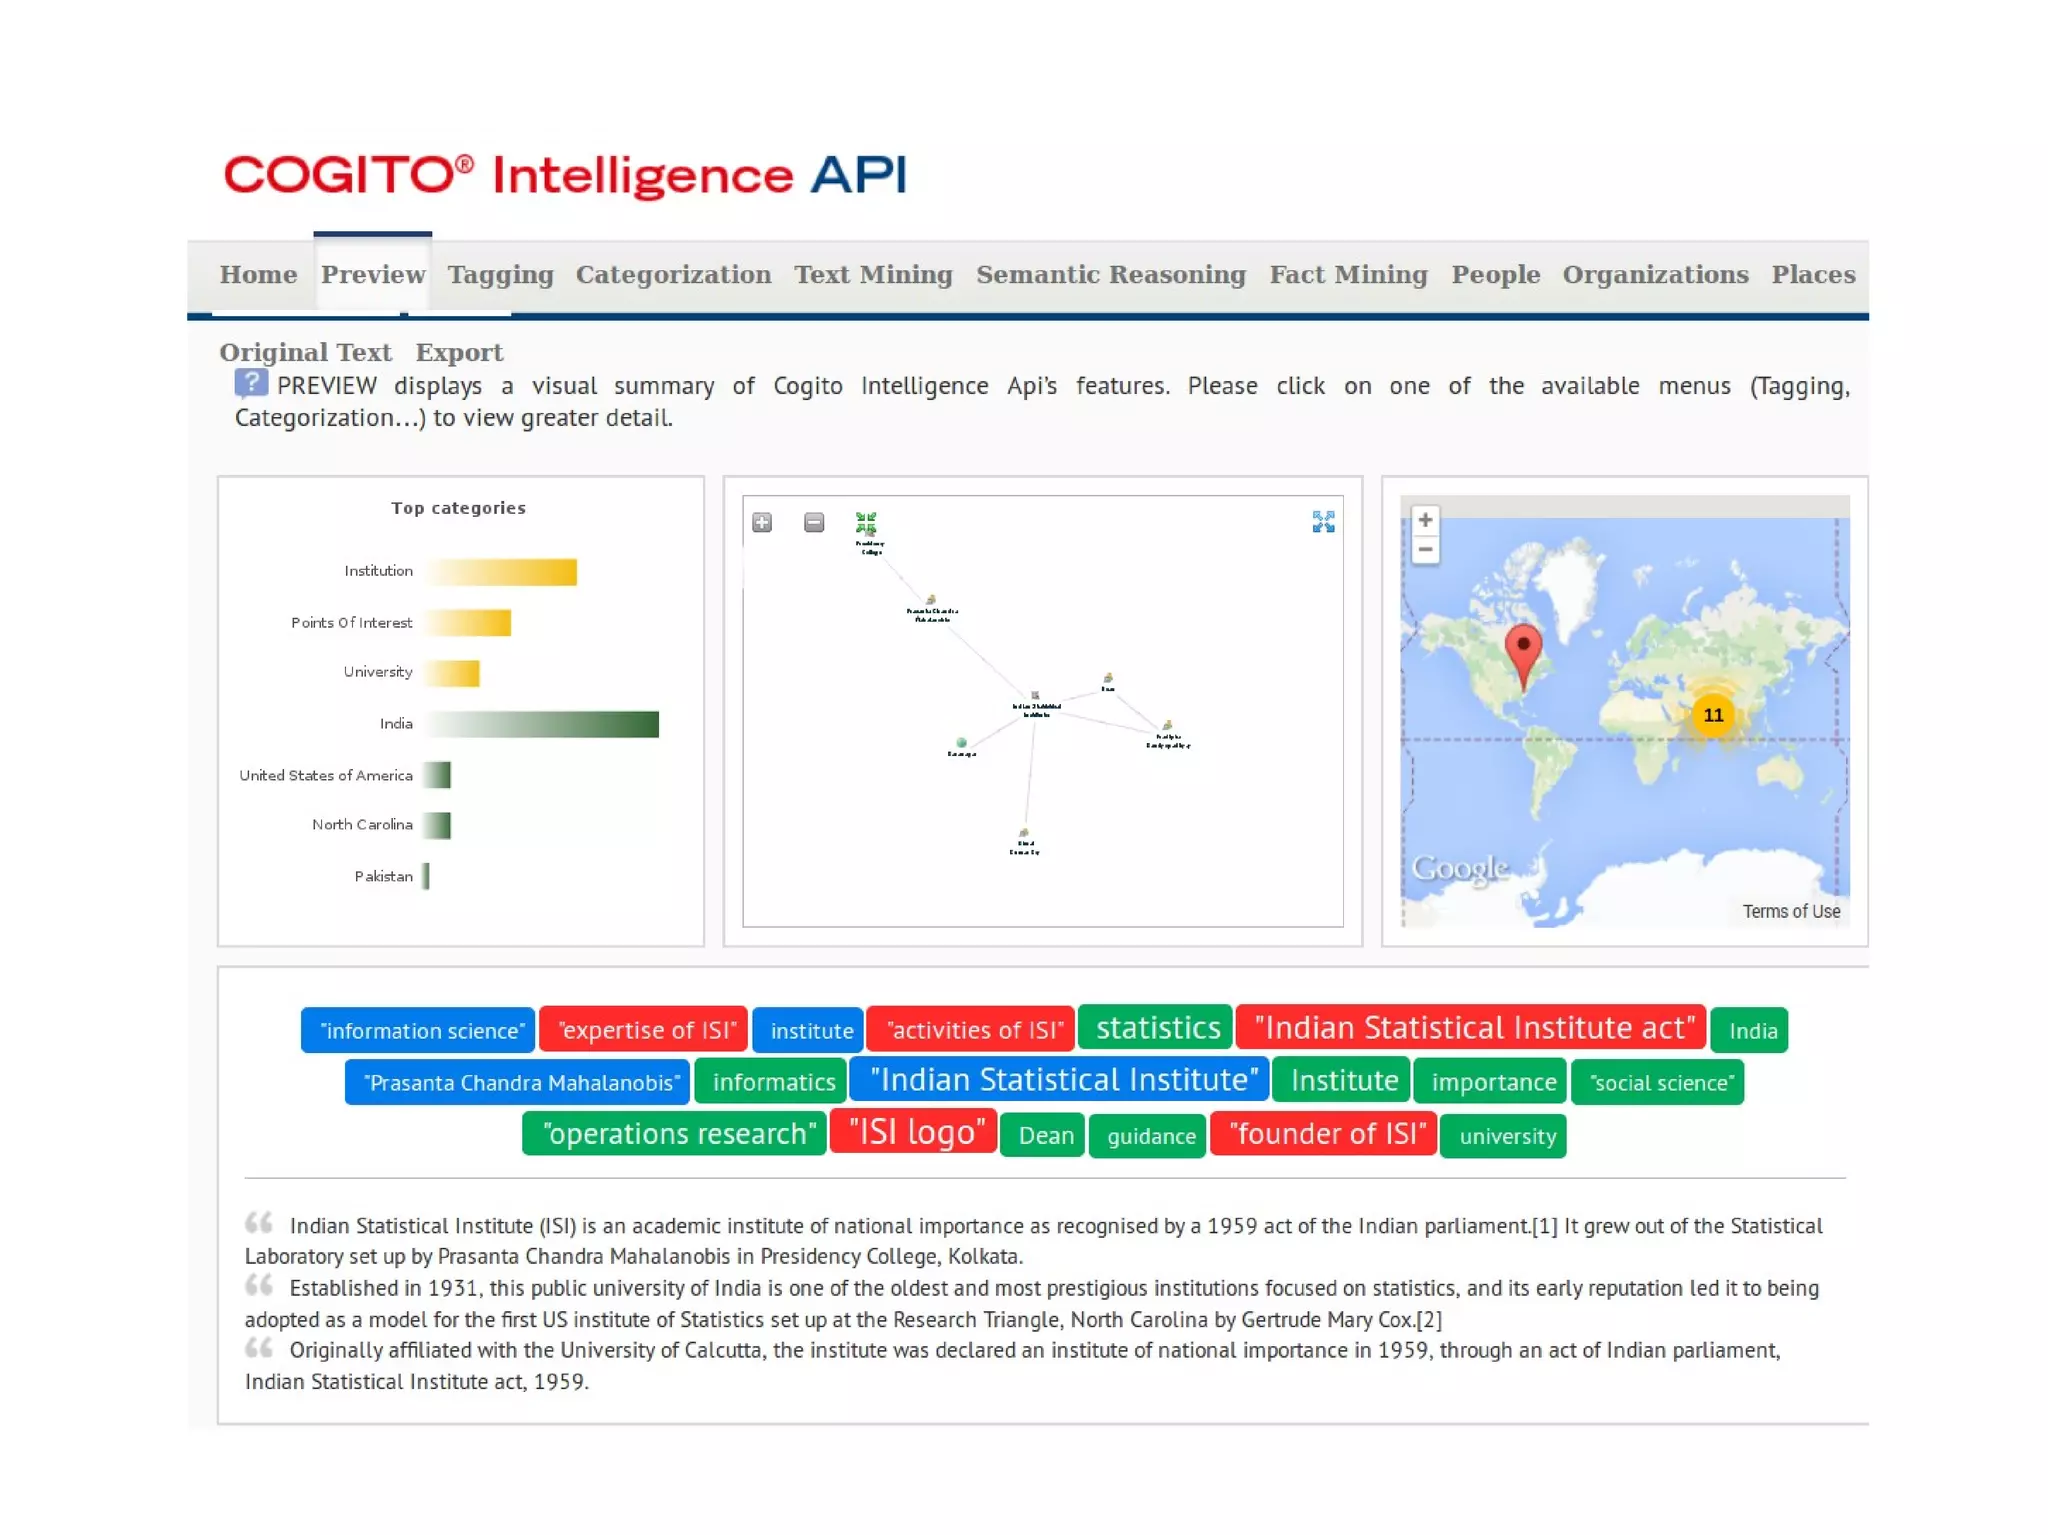The image size is (2048, 1535).
Task: Click the "ISI logo" red tag
Action: point(914,1132)
